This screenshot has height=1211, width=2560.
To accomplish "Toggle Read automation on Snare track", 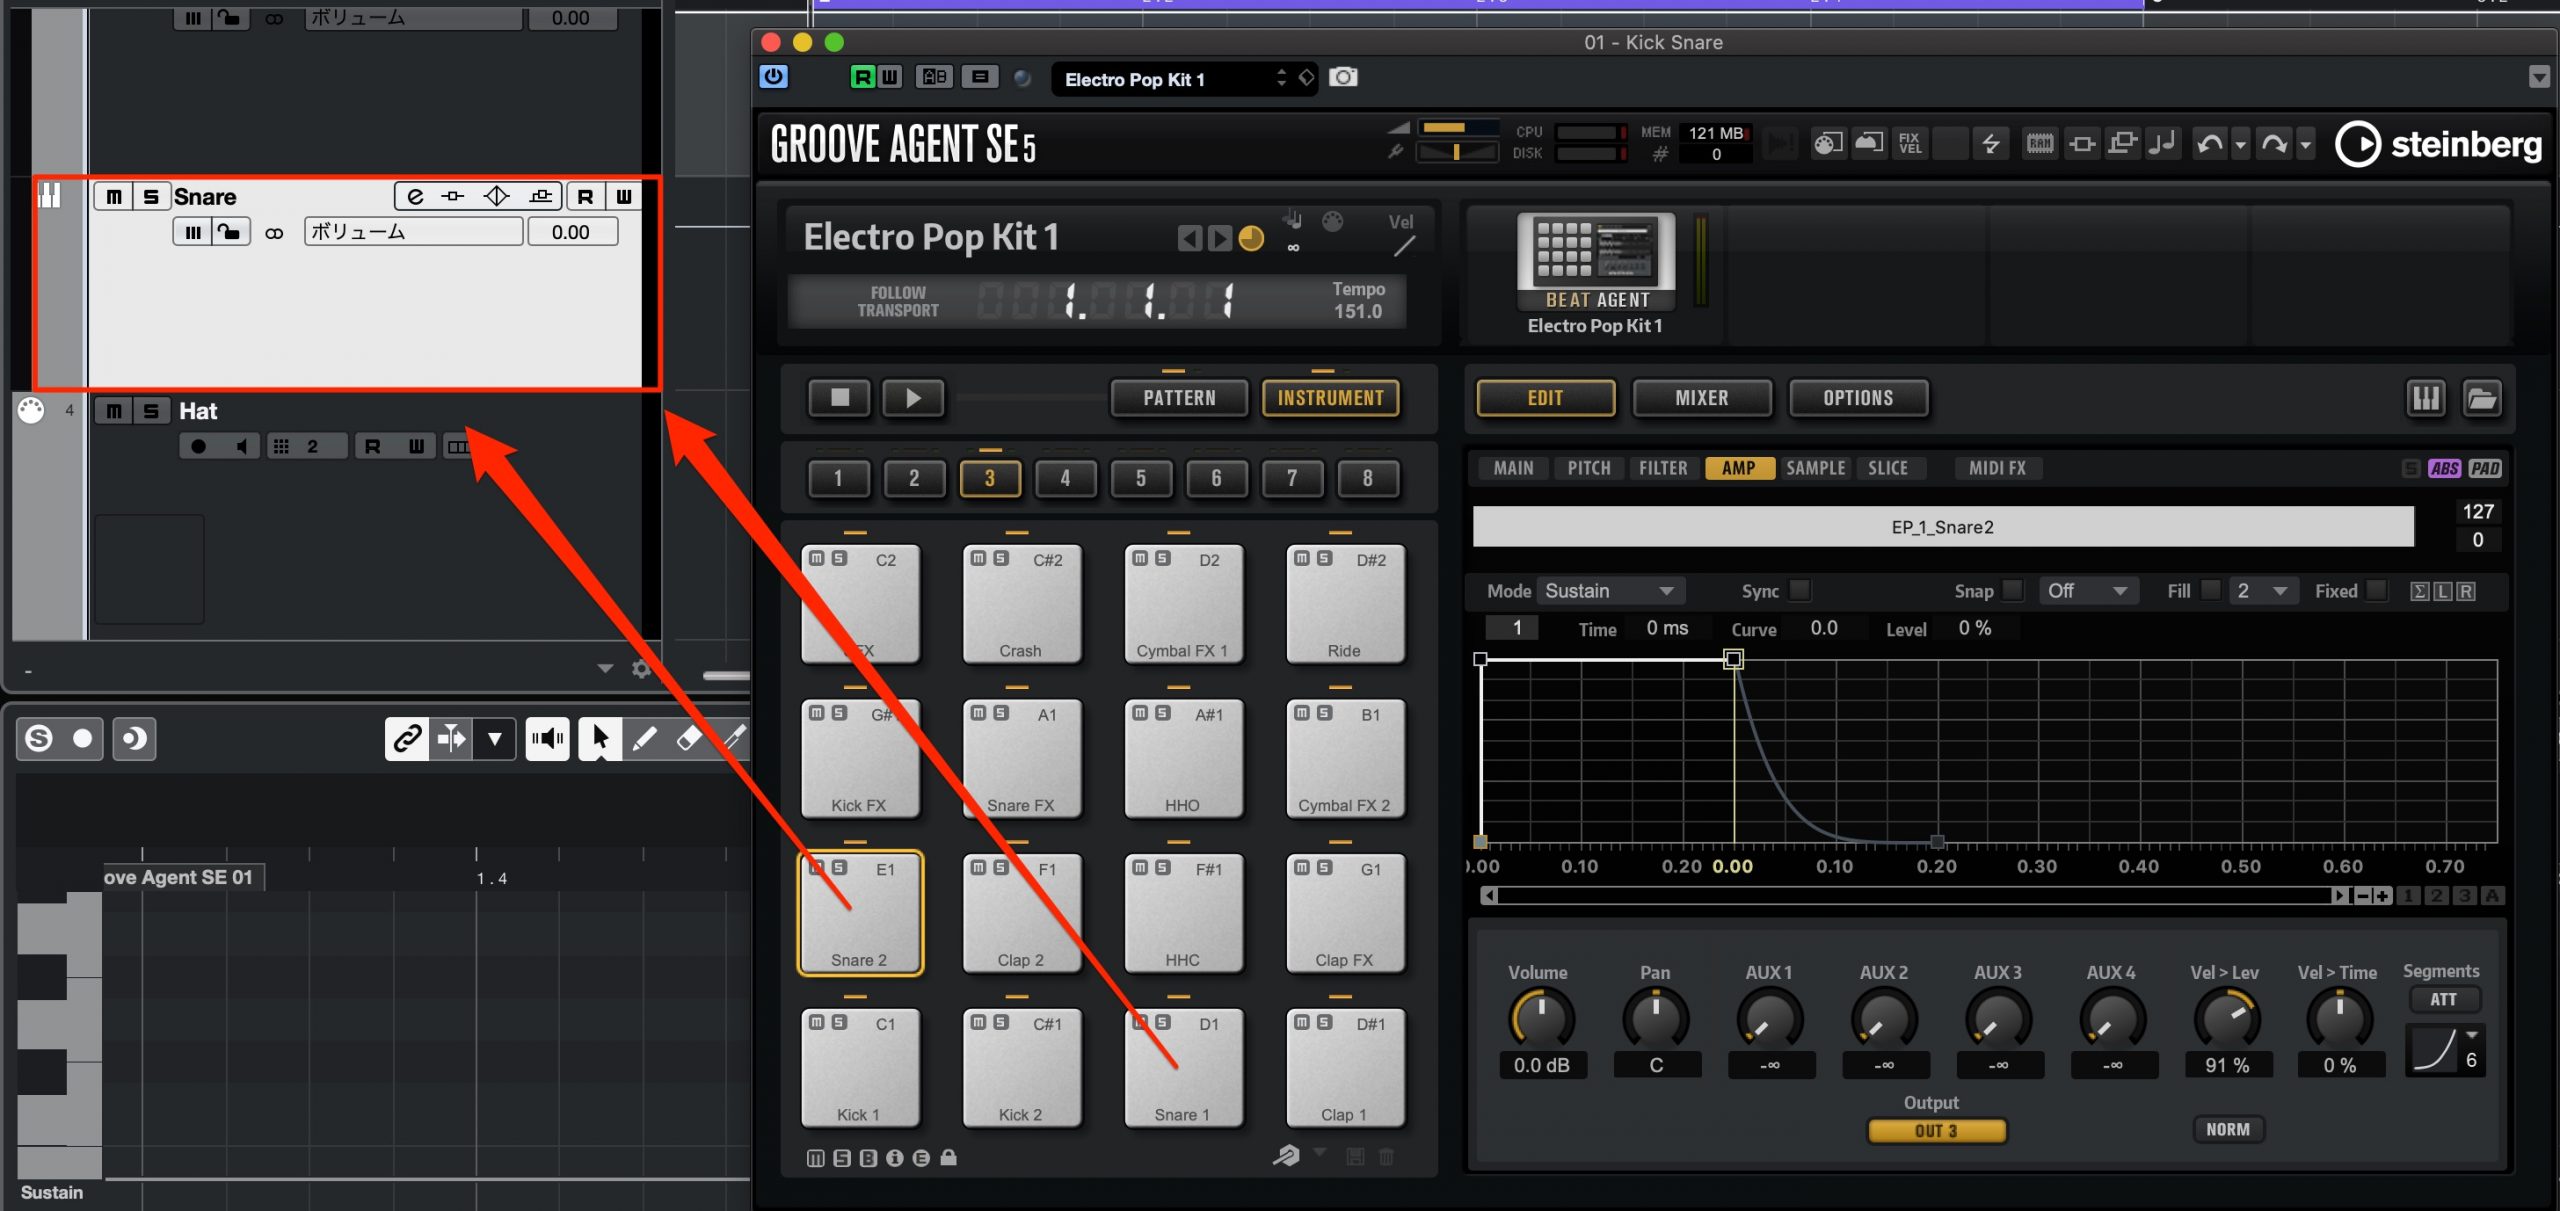I will click(x=586, y=196).
